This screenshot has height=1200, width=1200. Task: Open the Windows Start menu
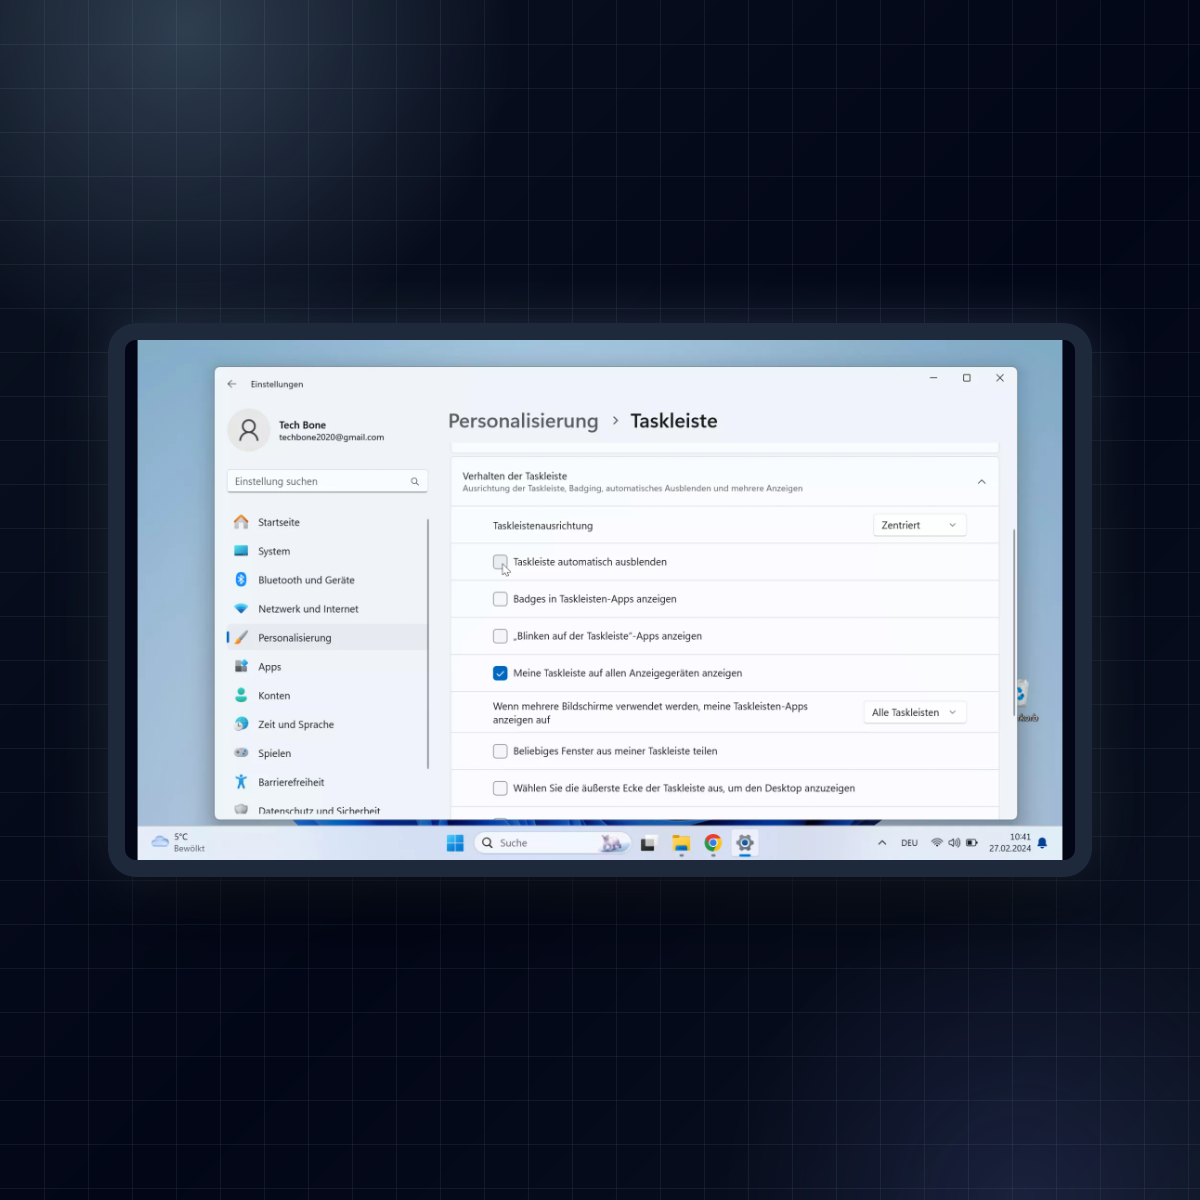pos(455,843)
